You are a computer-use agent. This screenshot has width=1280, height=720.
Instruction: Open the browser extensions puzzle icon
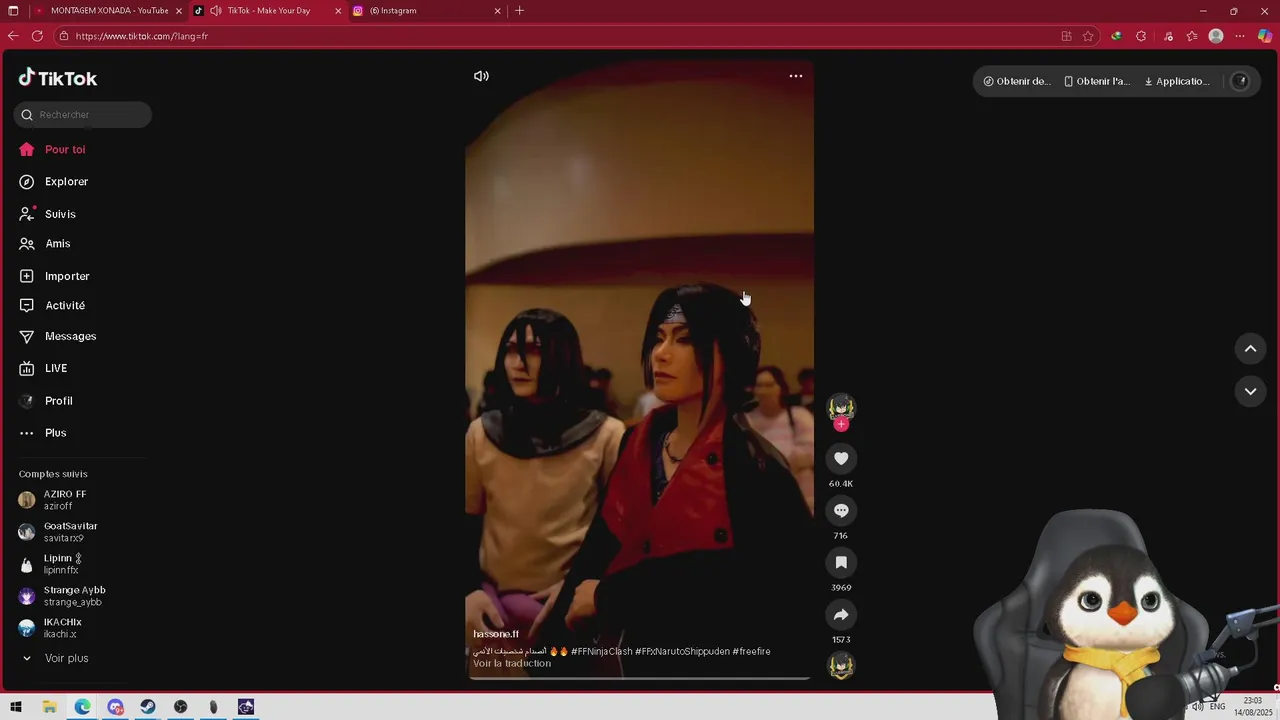click(1141, 36)
